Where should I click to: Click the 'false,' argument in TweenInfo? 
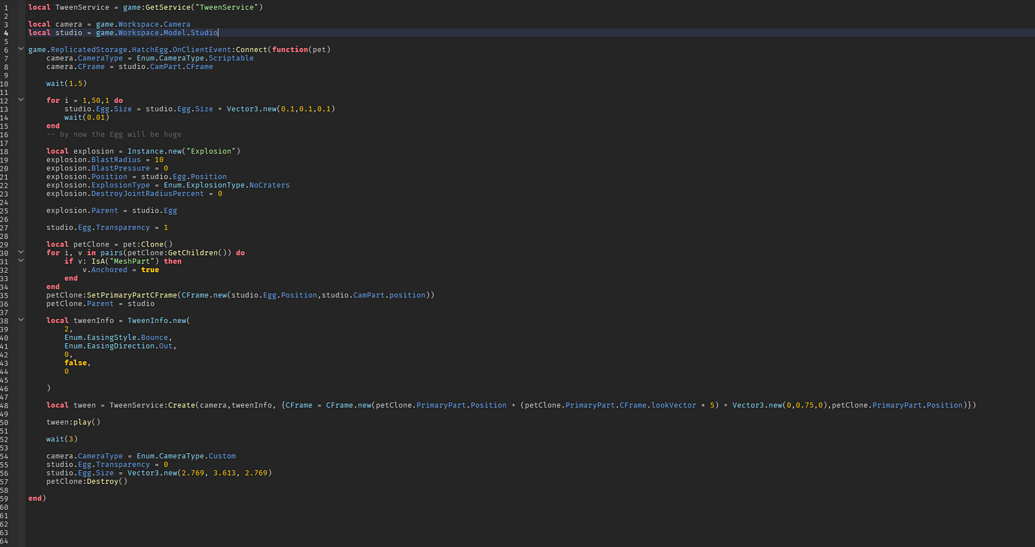tap(77, 363)
